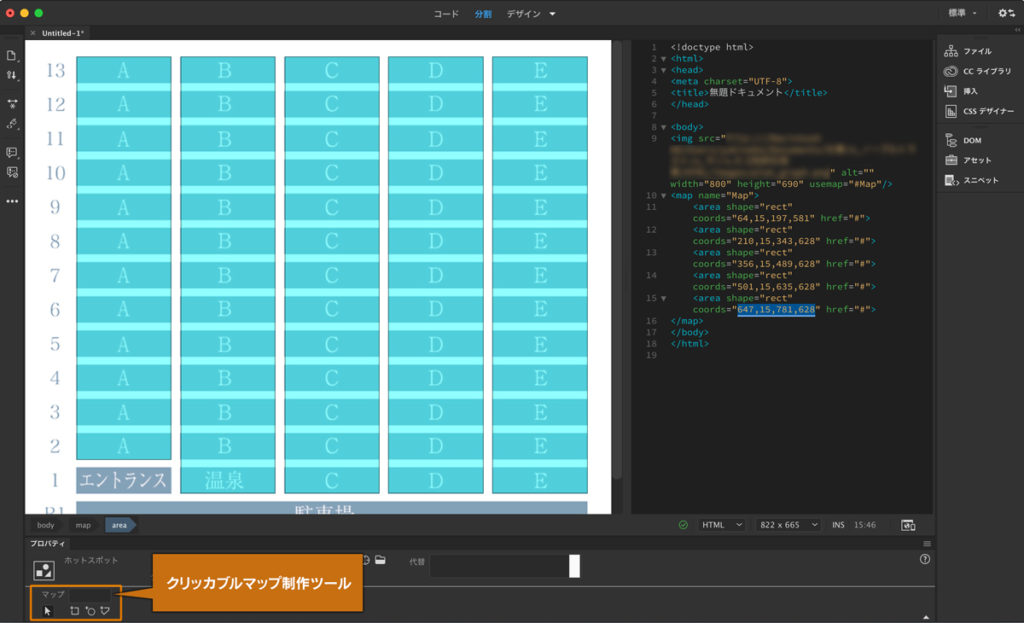Select the oval hotspot tool
The image size is (1024, 623).
(90, 611)
